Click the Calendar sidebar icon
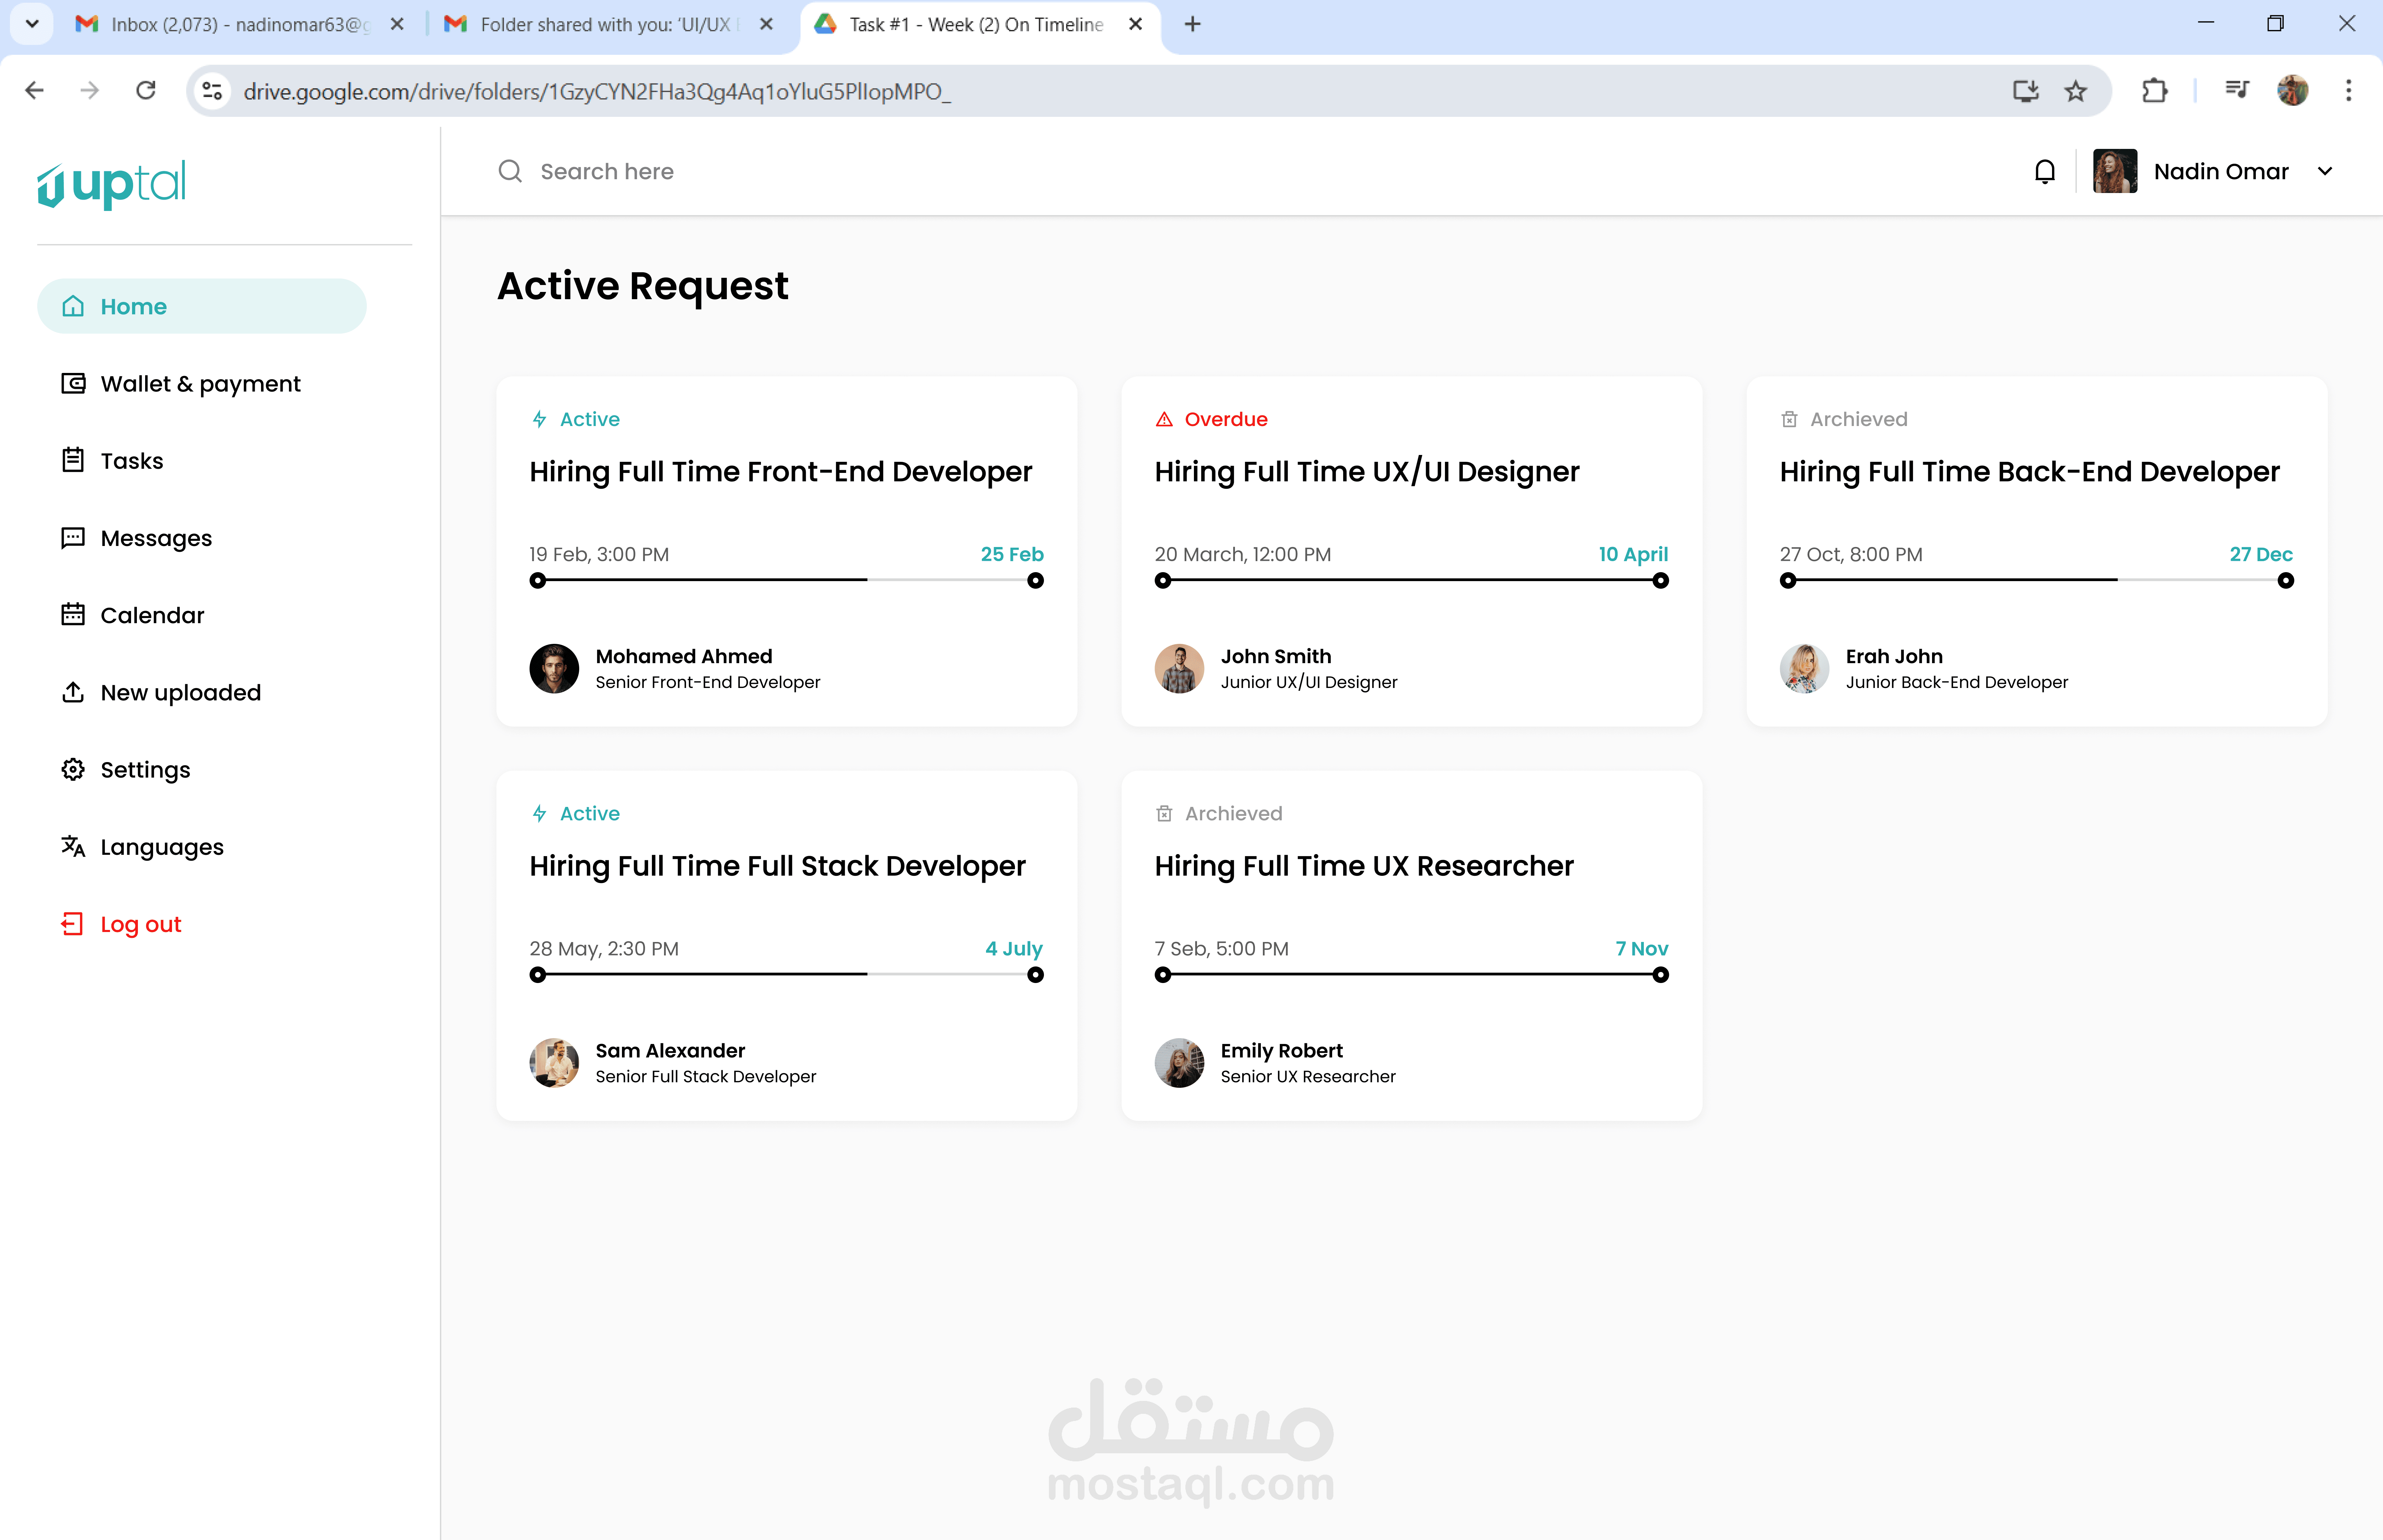Viewport: 2383px width, 1540px height. [x=73, y=614]
